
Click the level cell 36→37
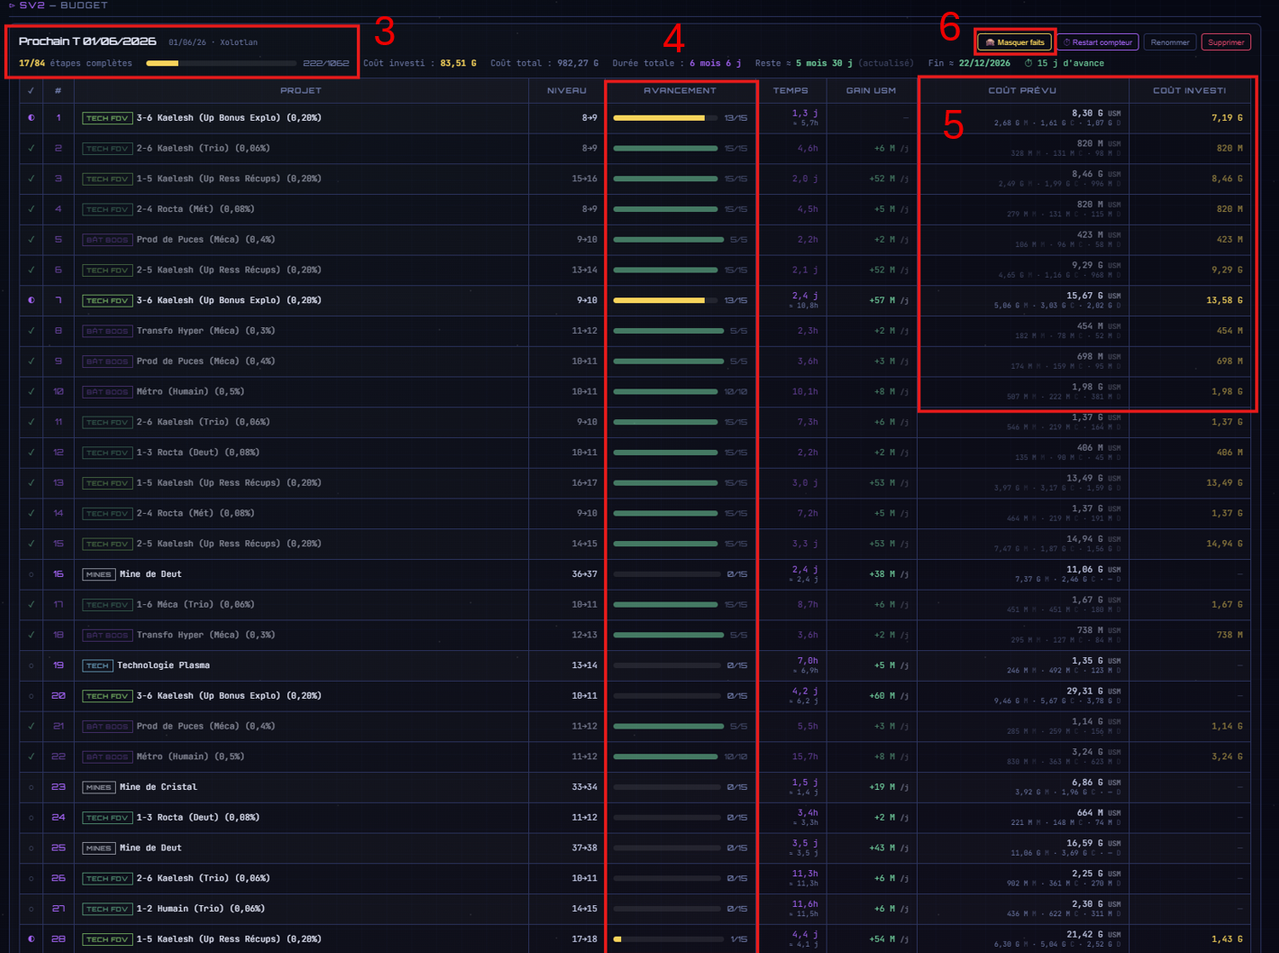(584, 574)
